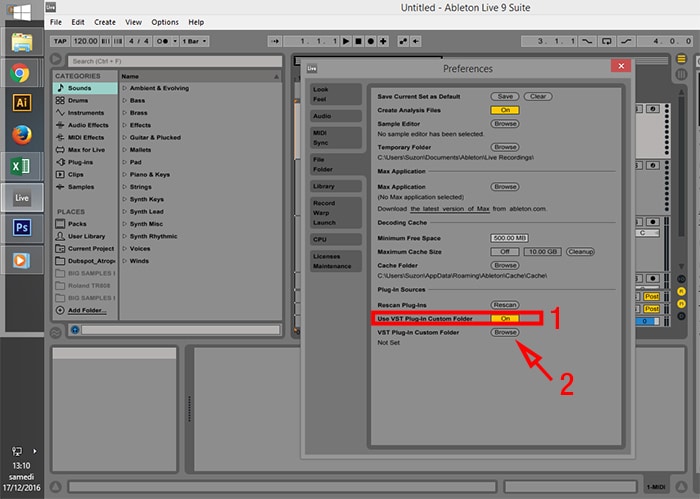Click the Stop button in transport
The height and width of the screenshot is (499, 700).
click(x=358, y=41)
